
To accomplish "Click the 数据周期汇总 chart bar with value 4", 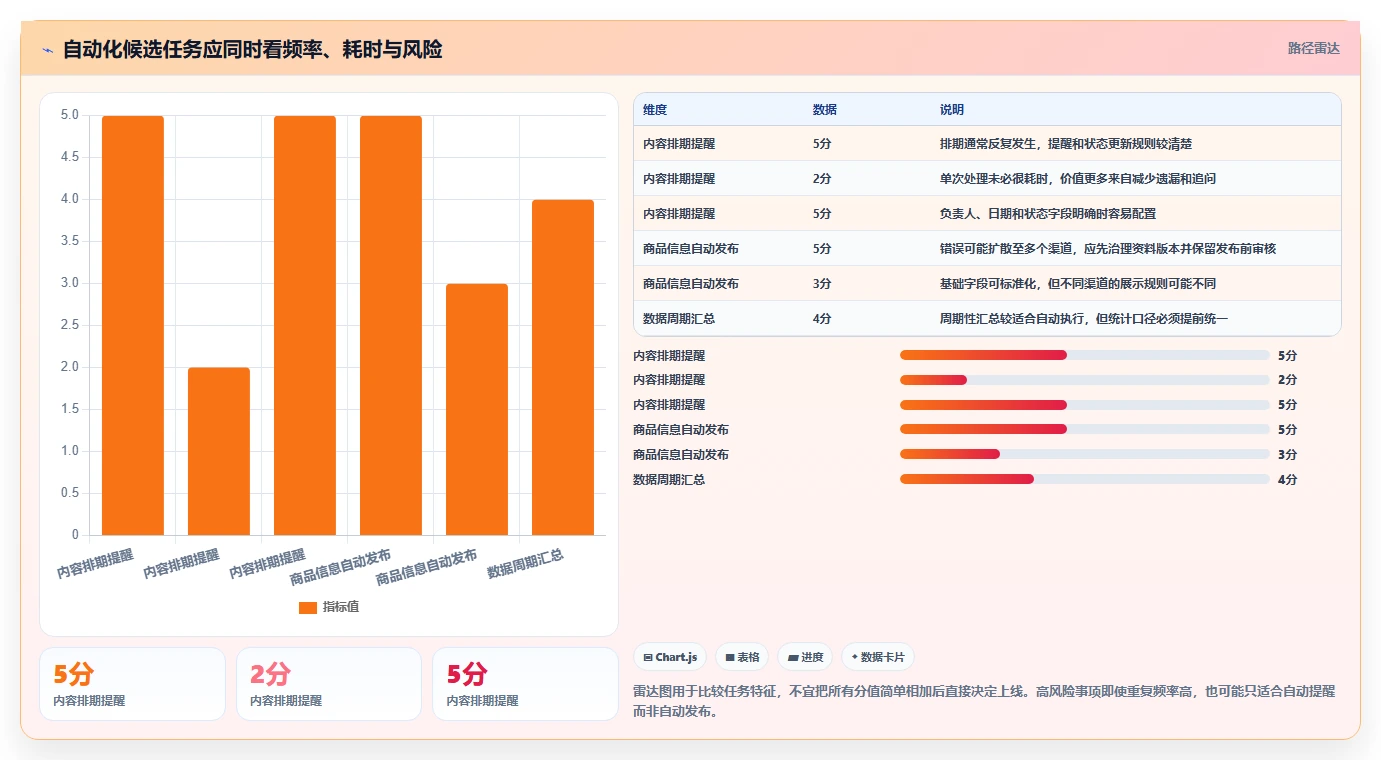I will pos(563,367).
